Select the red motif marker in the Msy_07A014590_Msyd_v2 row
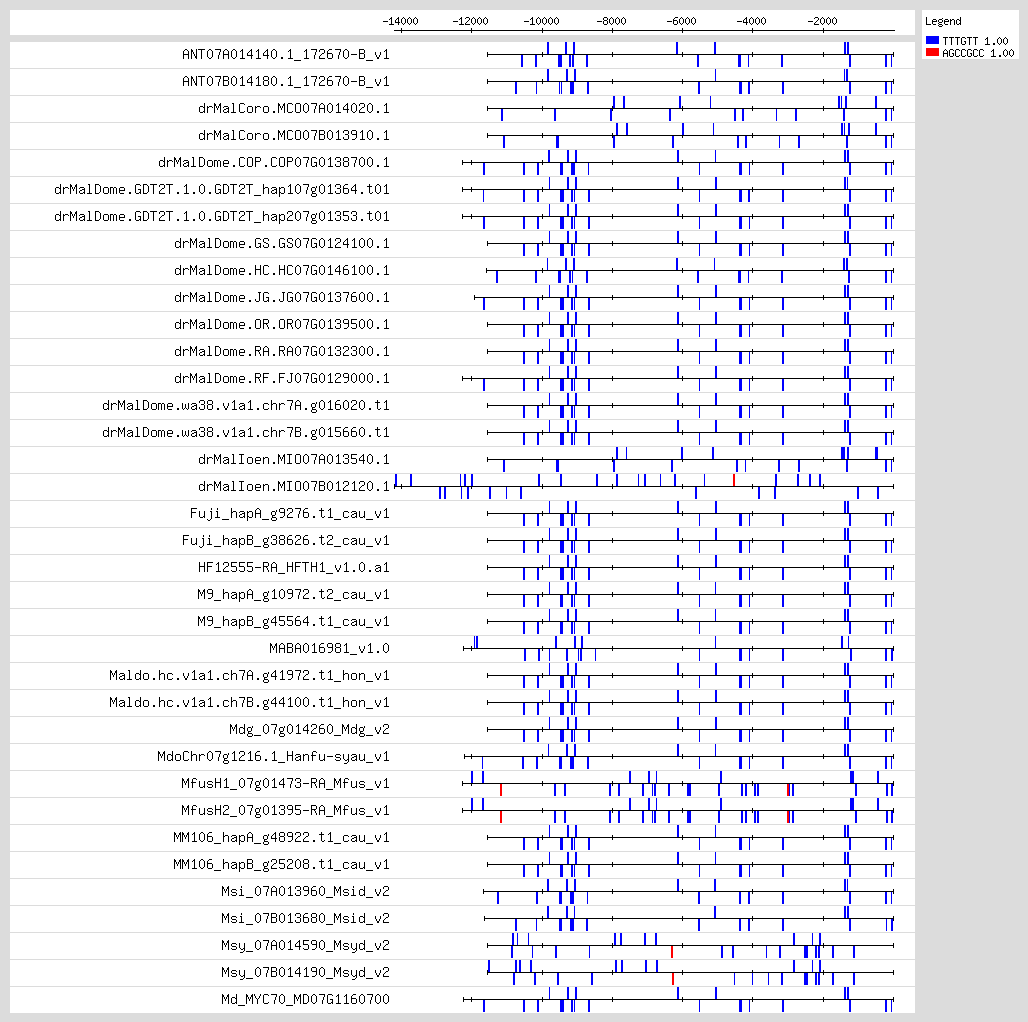Image resolution: width=1028 pixels, height=1022 pixels. [x=672, y=951]
